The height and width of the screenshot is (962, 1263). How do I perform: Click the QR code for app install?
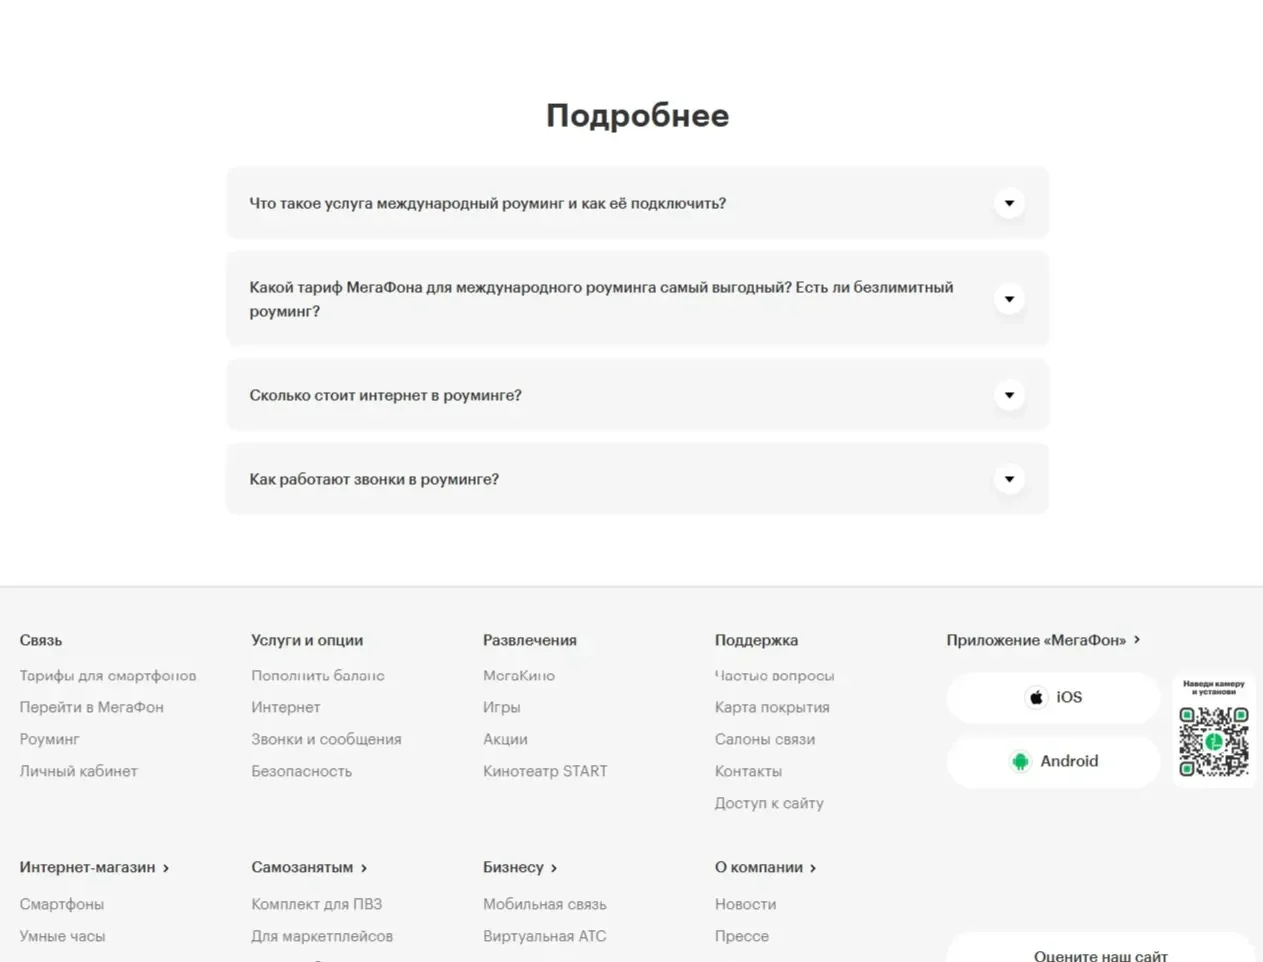point(1213,741)
